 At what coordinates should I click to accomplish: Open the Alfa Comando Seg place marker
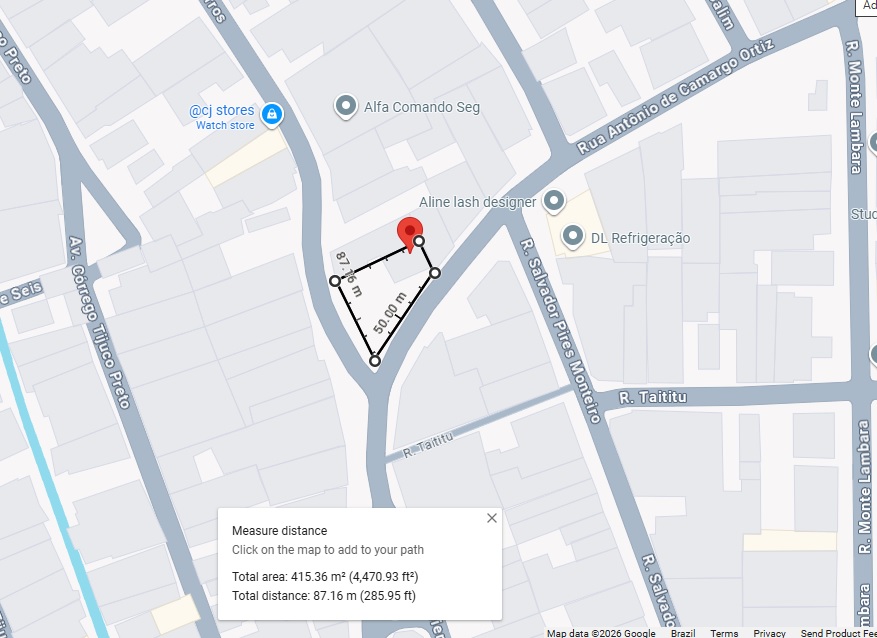(346, 106)
